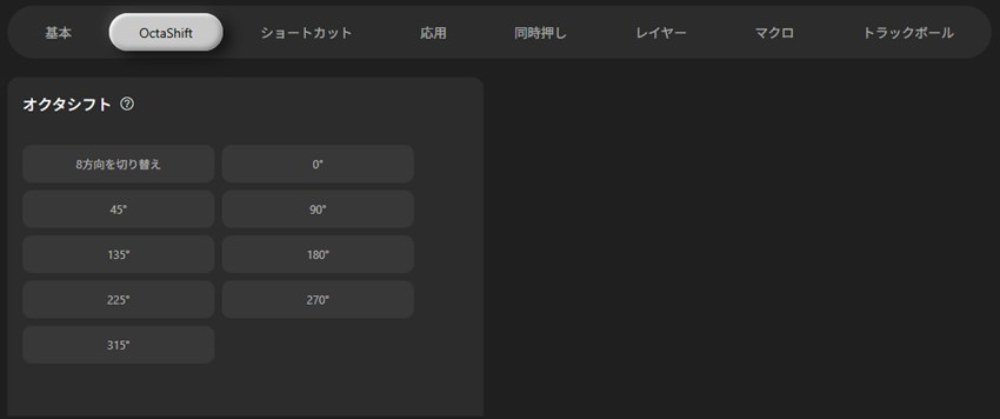The height and width of the screenshot is (419, 1000).
Task: Open the ショートカット tab
Action: (306, 33)
